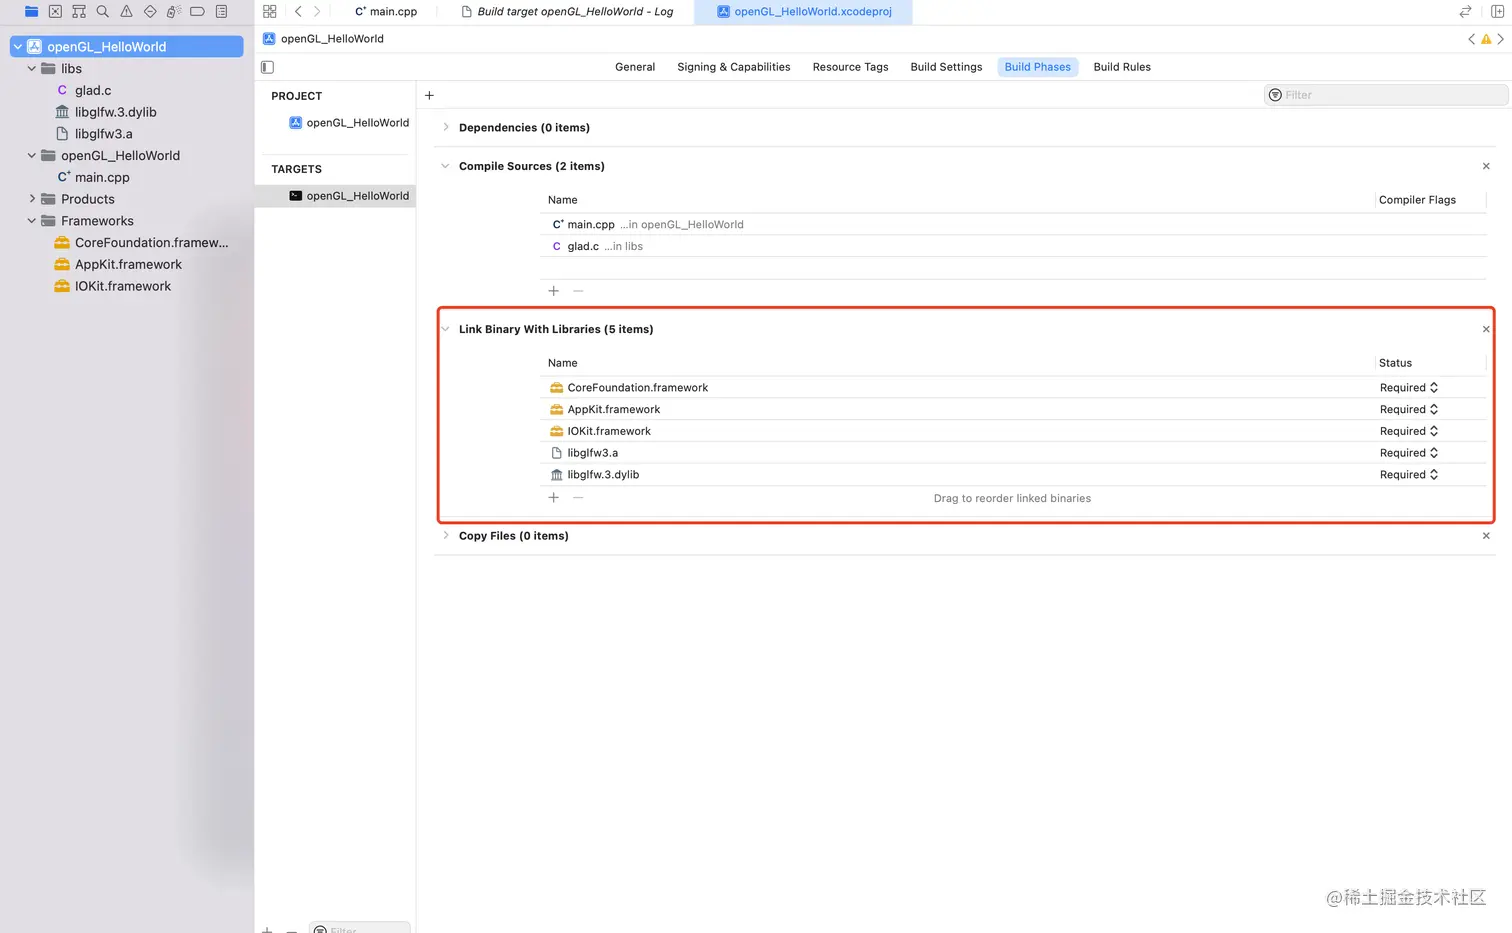The image size is (1512, 933).
Task: Change AppKit.framework Required status
Action: 1409,410
